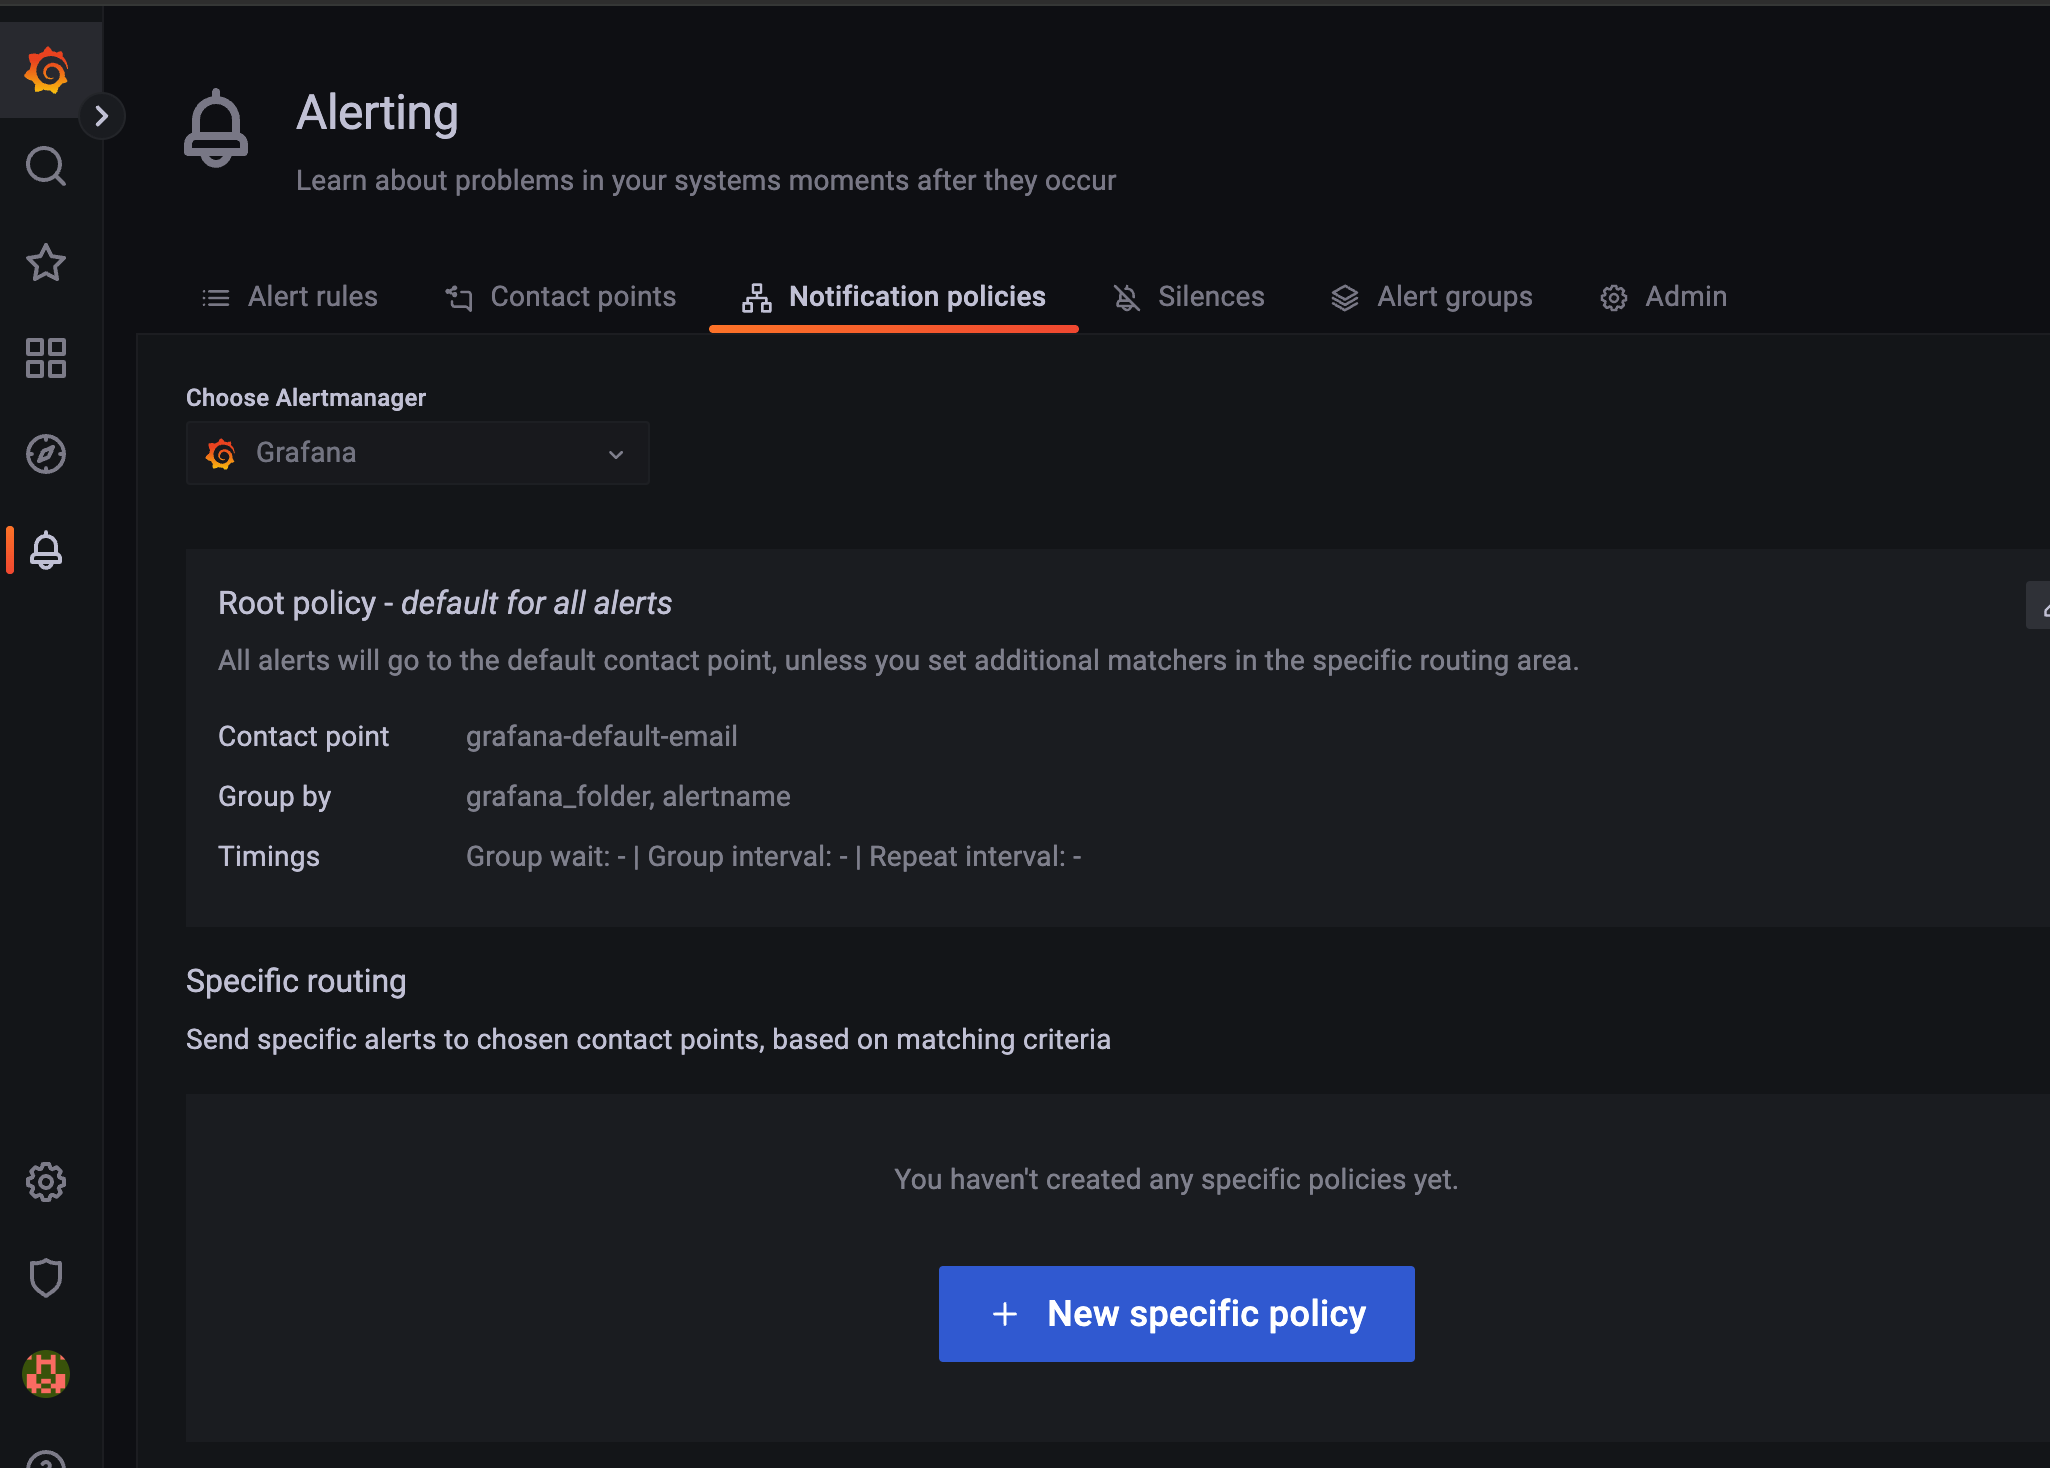
Task: Open the Silences tab
Action: [1189, 297]
